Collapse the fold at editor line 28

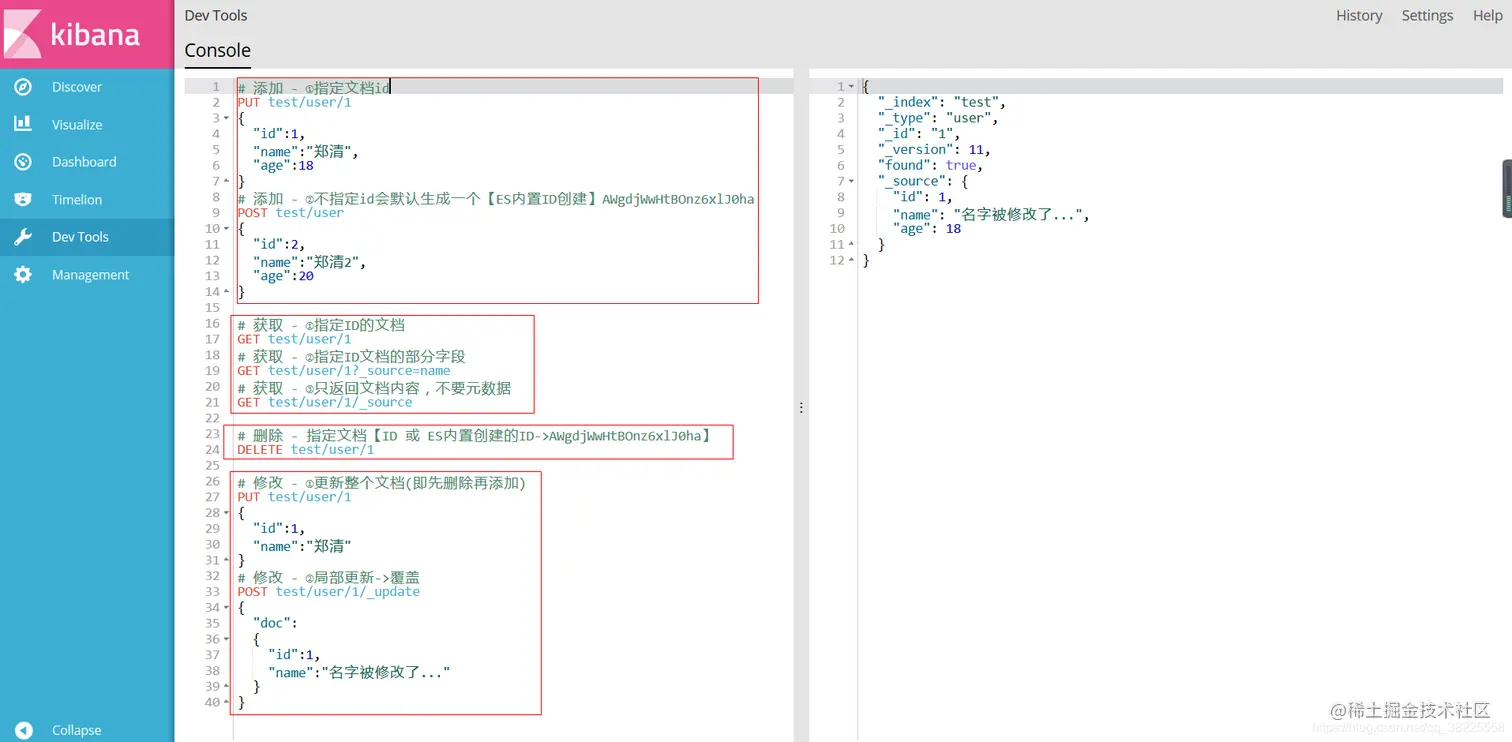tap(227, 513)
